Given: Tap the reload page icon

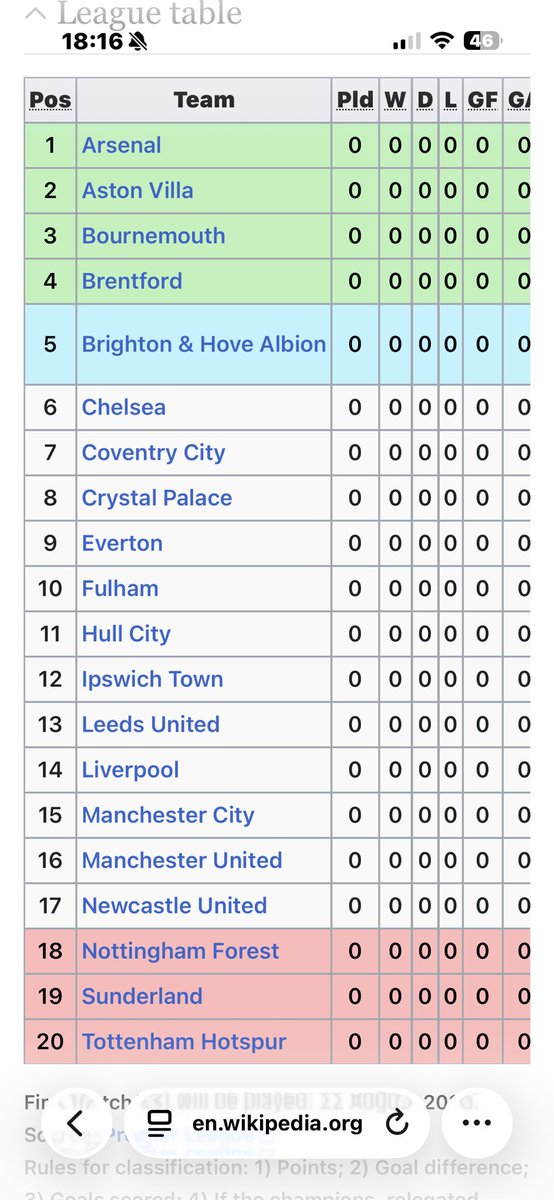Looking at the screenshot, I should click(x=397, y=1123).
